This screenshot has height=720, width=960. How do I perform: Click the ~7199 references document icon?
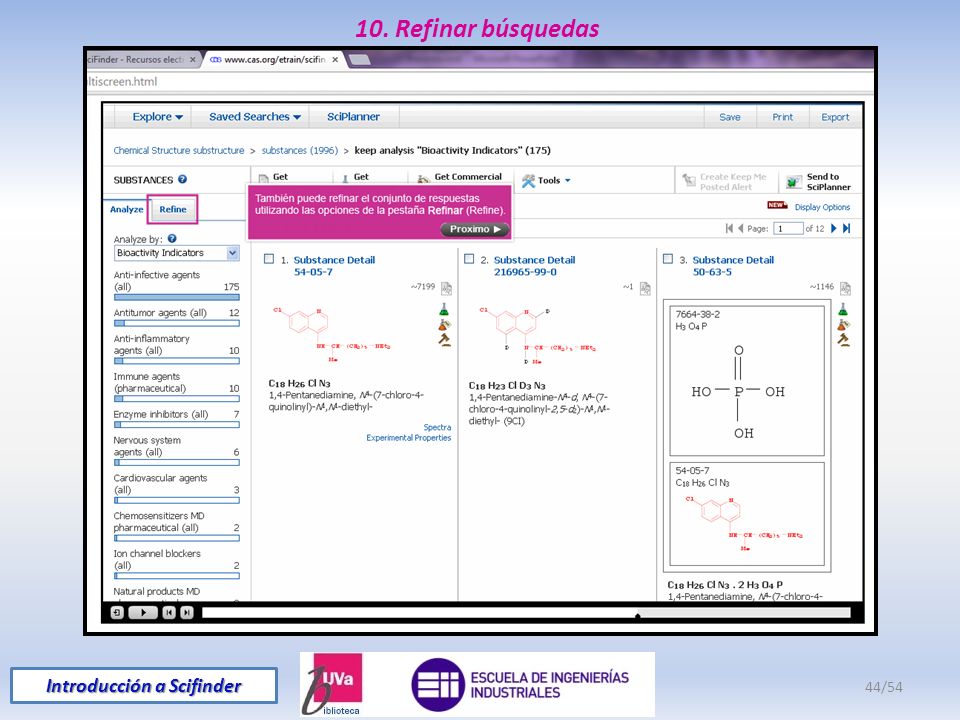pyautogui.click(x=446, y=288)
